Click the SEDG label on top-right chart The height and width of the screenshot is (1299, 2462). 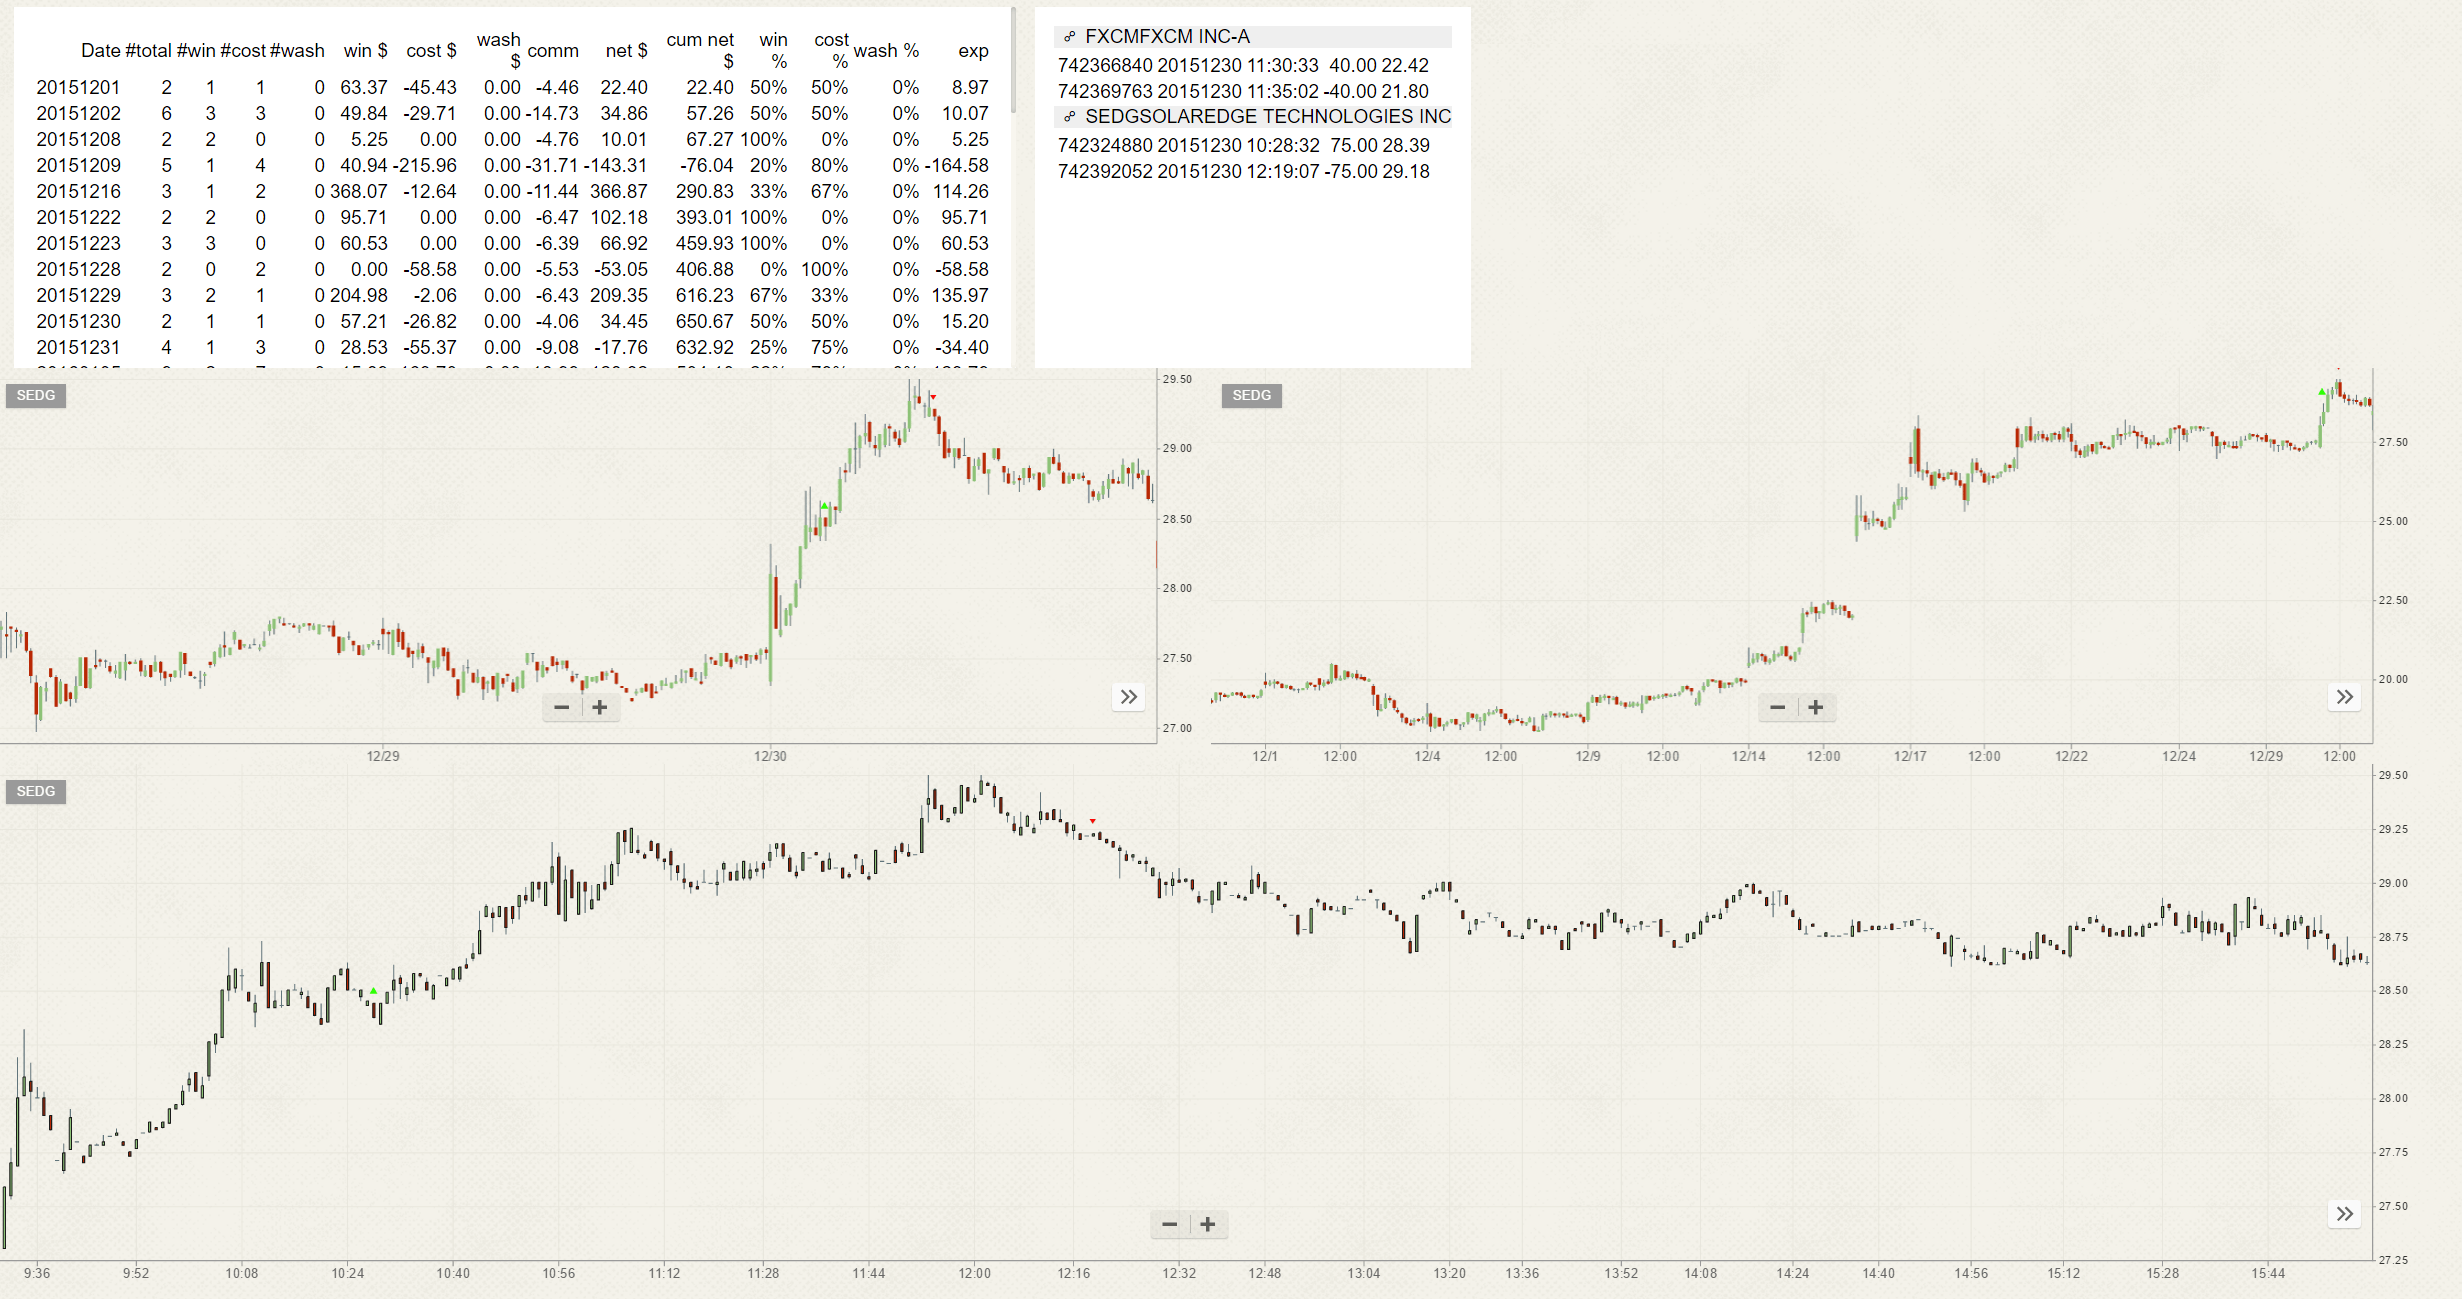[1252, 395]
